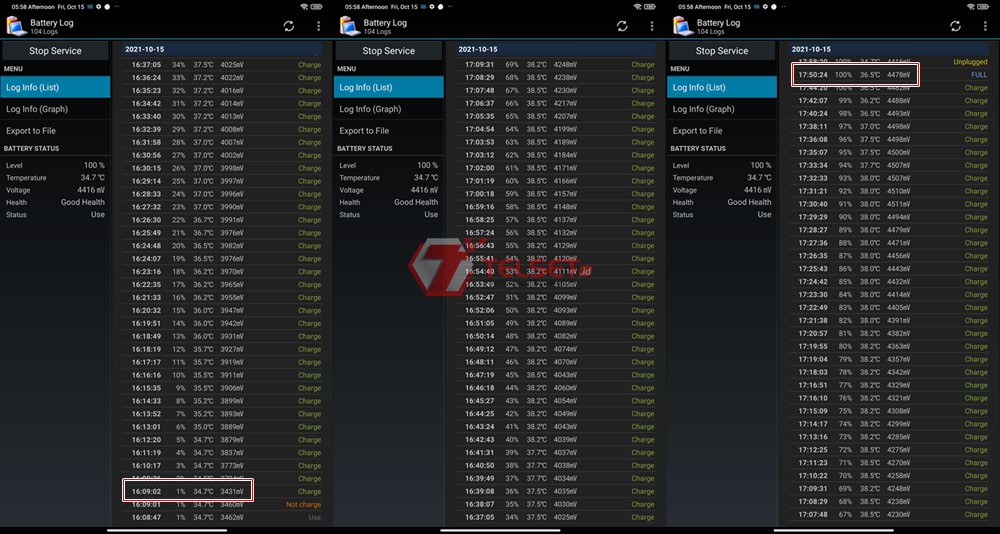Select Log Info (Graph) in the middle menu
Screen dimensions: 1000x534
(388, 109)
